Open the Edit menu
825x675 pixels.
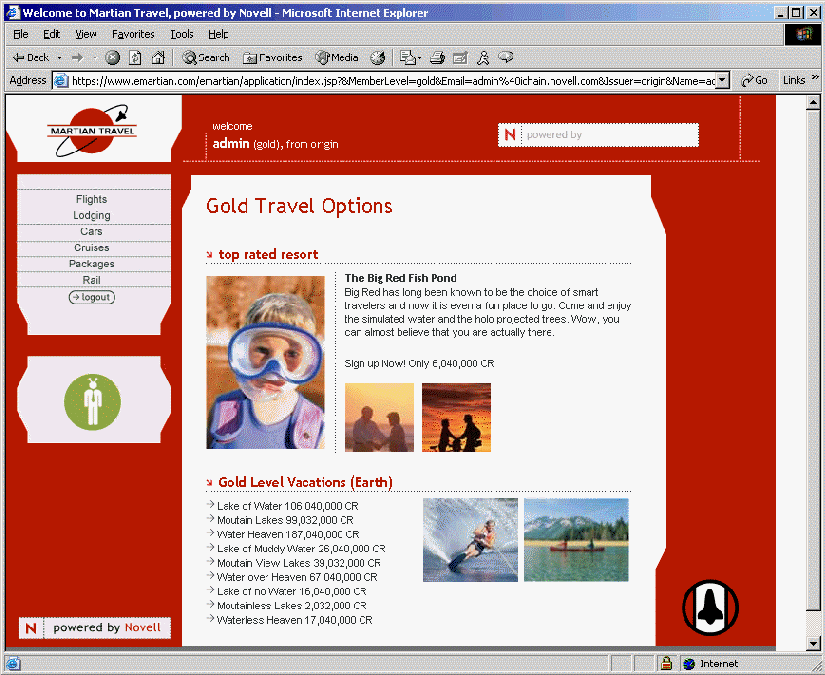pos(51,34)
